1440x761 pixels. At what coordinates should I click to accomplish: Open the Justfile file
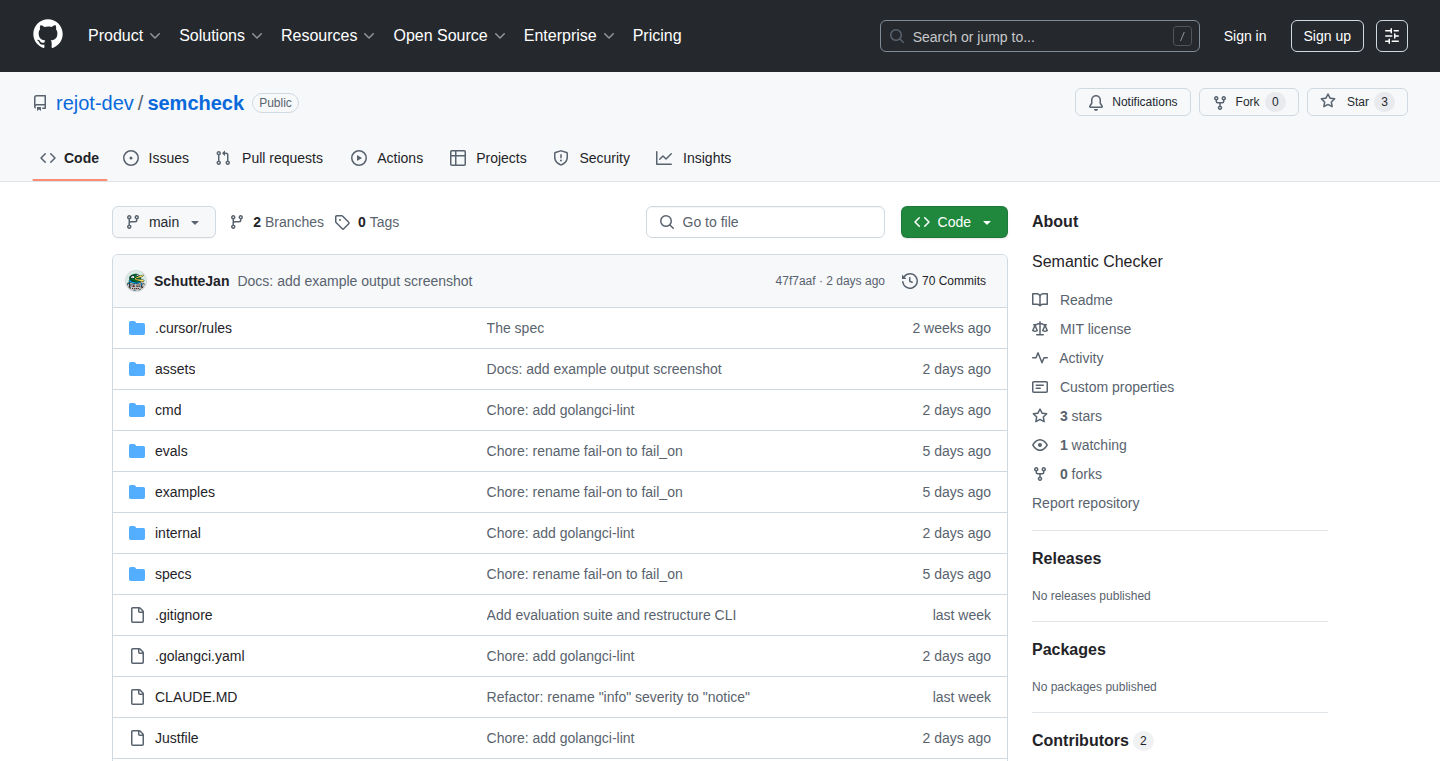tap(177, 738)
